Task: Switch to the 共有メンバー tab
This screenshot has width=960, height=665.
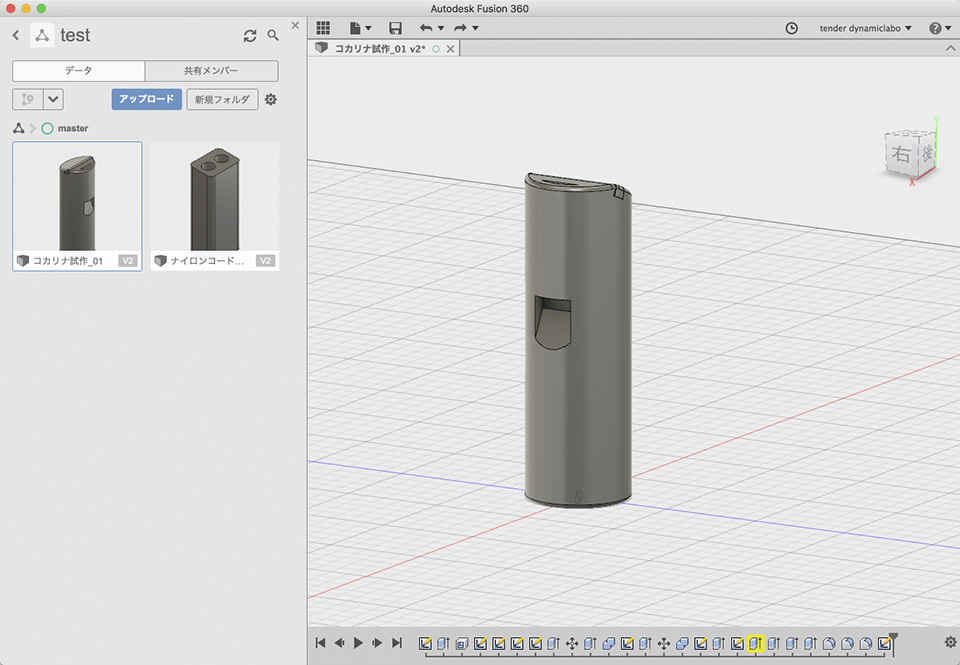Action: tap(211, 70)
